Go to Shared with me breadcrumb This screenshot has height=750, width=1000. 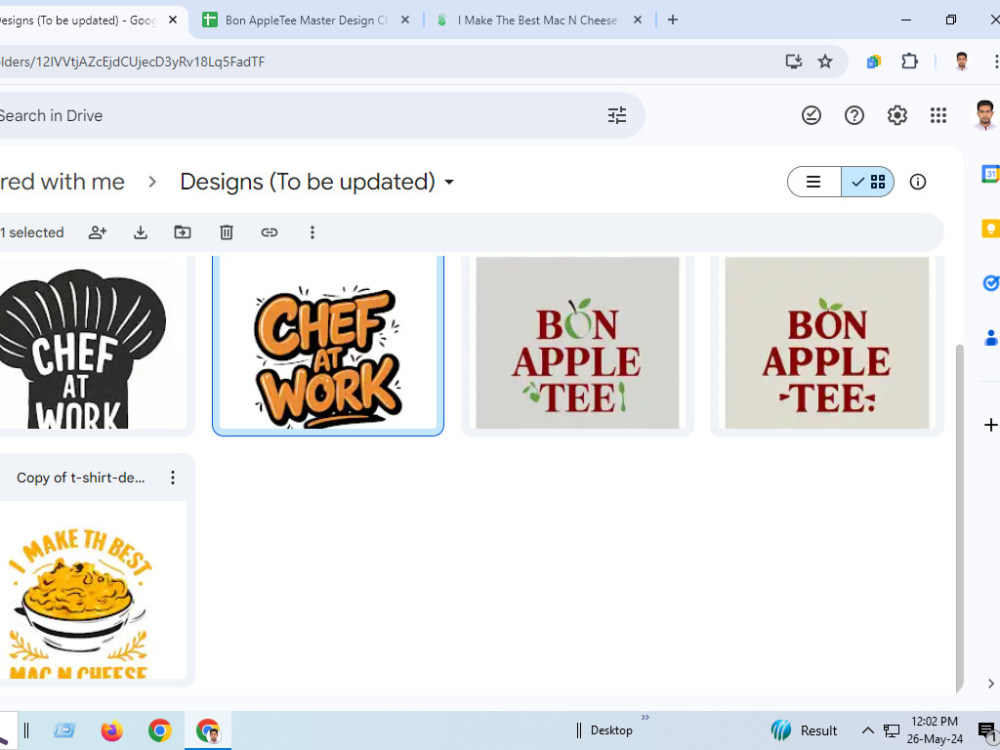click(62, 182)
